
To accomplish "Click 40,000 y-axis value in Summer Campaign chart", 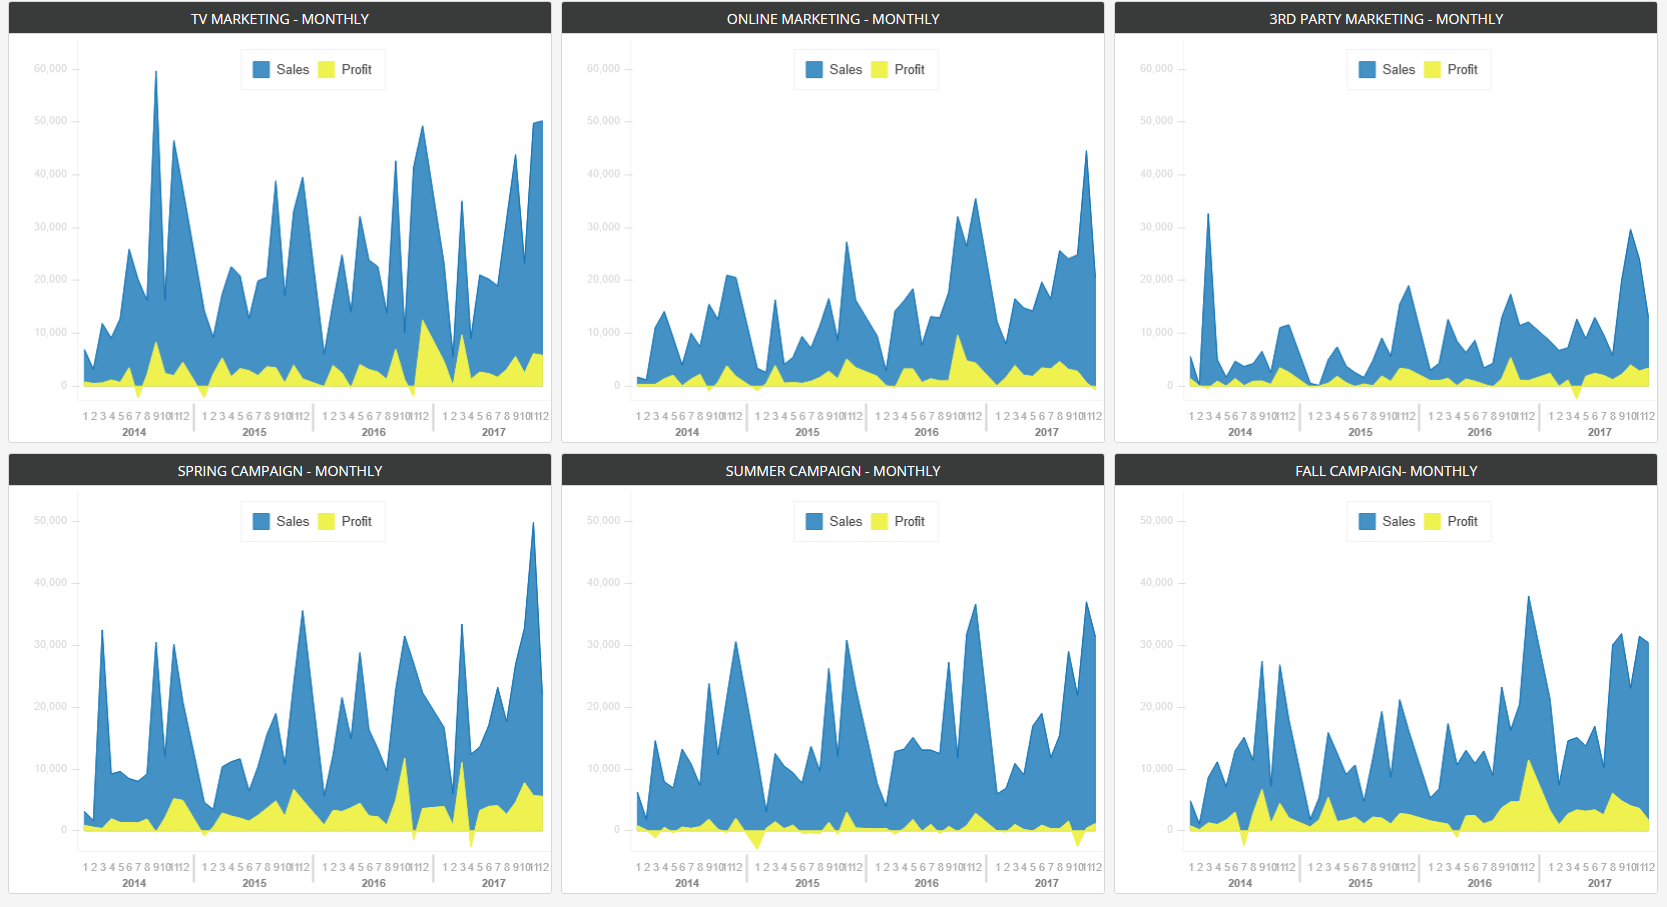I will [x=603, y=583].
